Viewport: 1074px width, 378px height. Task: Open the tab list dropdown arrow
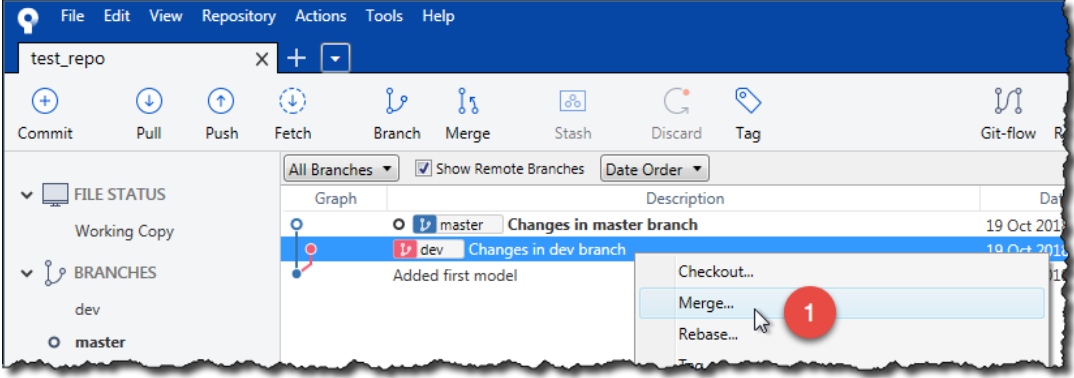(x=335, y=59)
